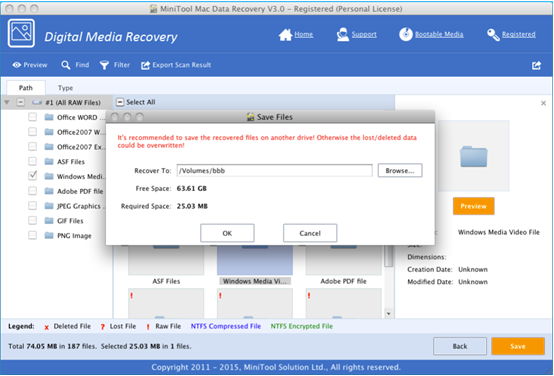Click the Windows Medi... folder icon in tree
The width and height of the screenshot is (554, 376).
[x=49, y=176]
